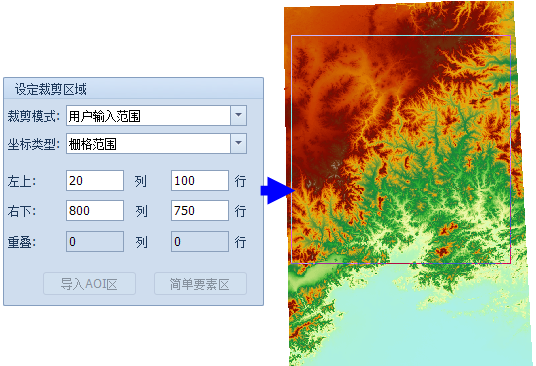Click the 设定裁剪区域 panel title
The height and width of the screenshot is (366, 536).
pyautogui.click(x=51, y=90)
